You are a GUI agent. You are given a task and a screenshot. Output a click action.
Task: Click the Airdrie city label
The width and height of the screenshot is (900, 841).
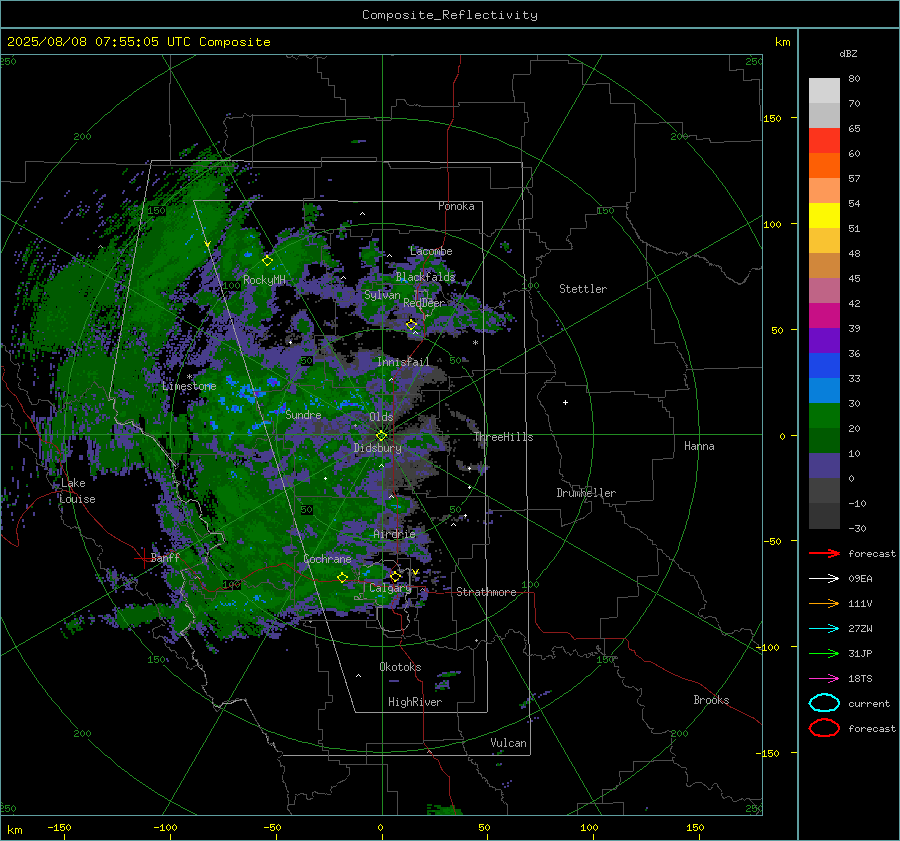tap(394, 534)
